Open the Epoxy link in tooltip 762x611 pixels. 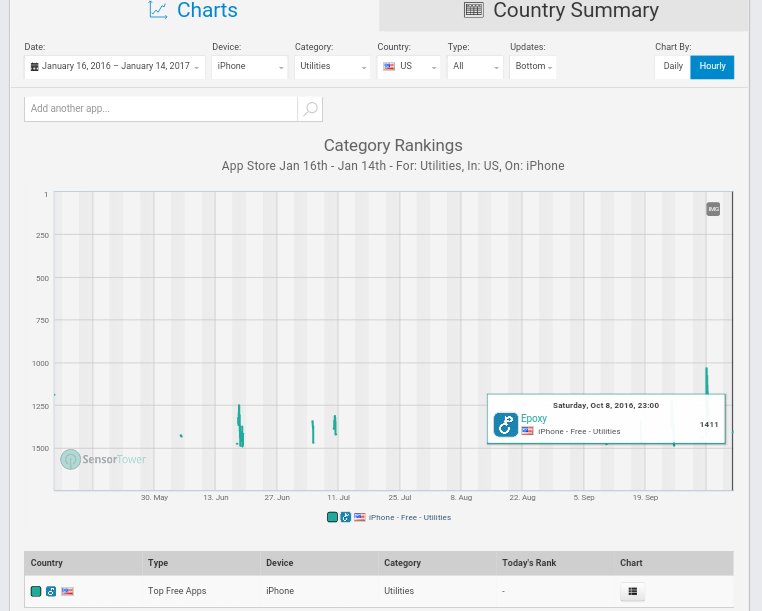click(x=534, y=419)
